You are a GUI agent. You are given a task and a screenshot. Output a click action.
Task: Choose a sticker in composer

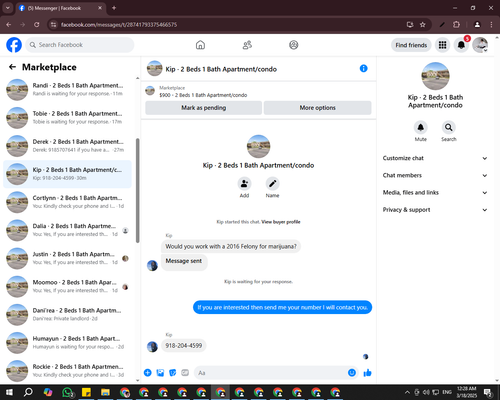tap(173, 373)
